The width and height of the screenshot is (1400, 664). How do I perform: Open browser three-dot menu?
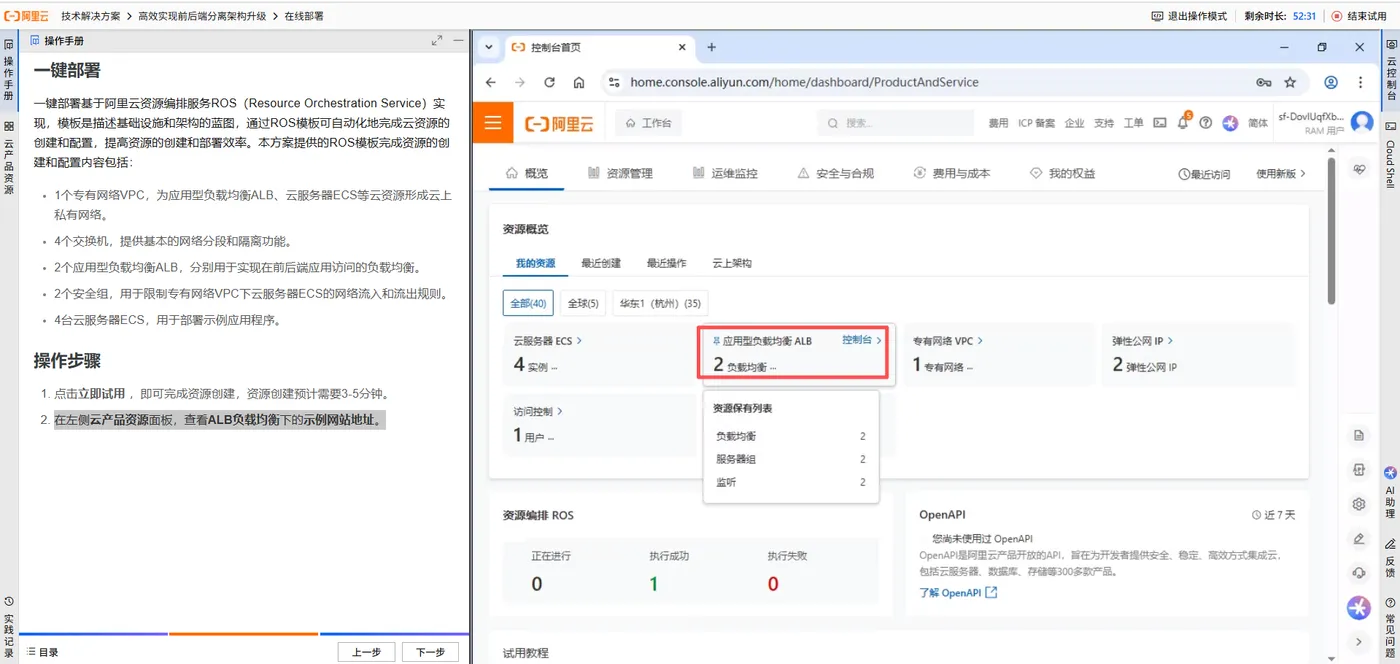(x=1361, y=82)
